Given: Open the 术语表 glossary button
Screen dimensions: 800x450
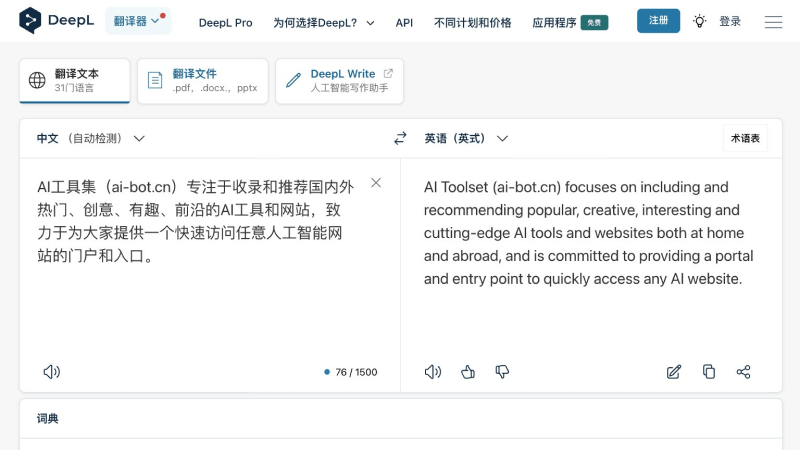Looking at the screenshot, I should (x=745, y=139).
